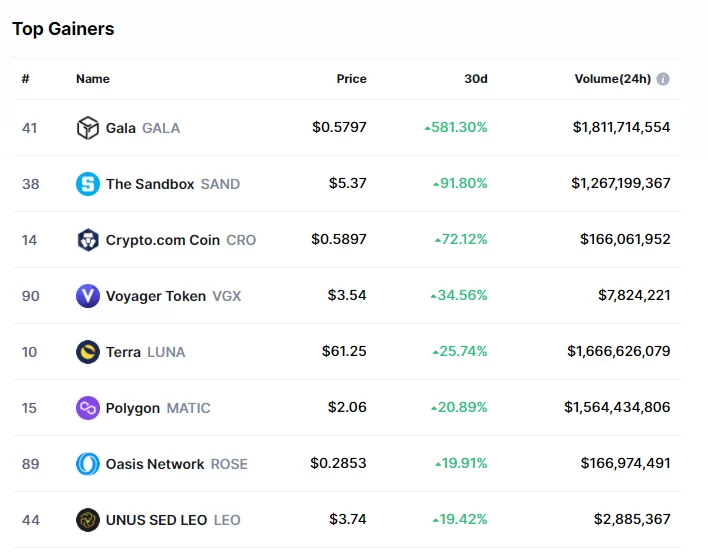Click the Polygon MATIC logo icon
This screenshot has width=708, height=552.
(x=88, y=408)
